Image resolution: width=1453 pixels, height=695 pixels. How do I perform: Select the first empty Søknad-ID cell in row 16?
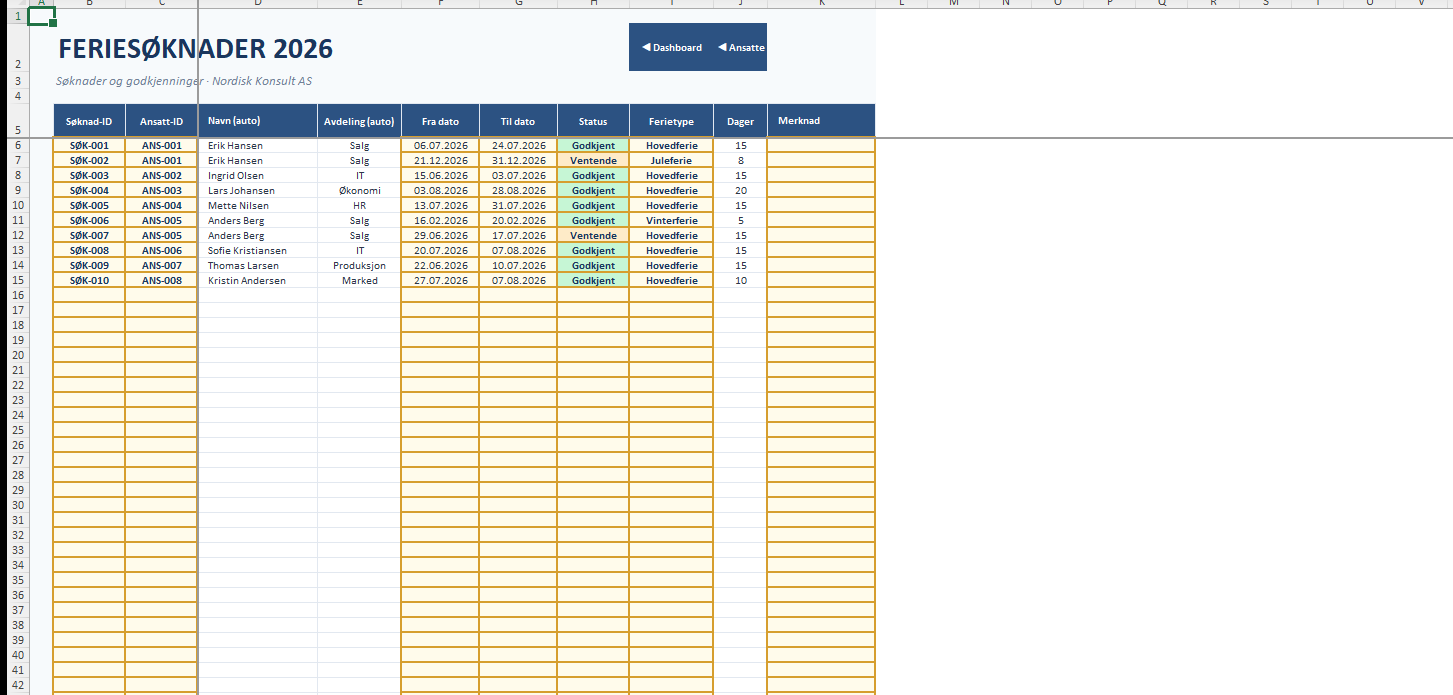[89, 296]
